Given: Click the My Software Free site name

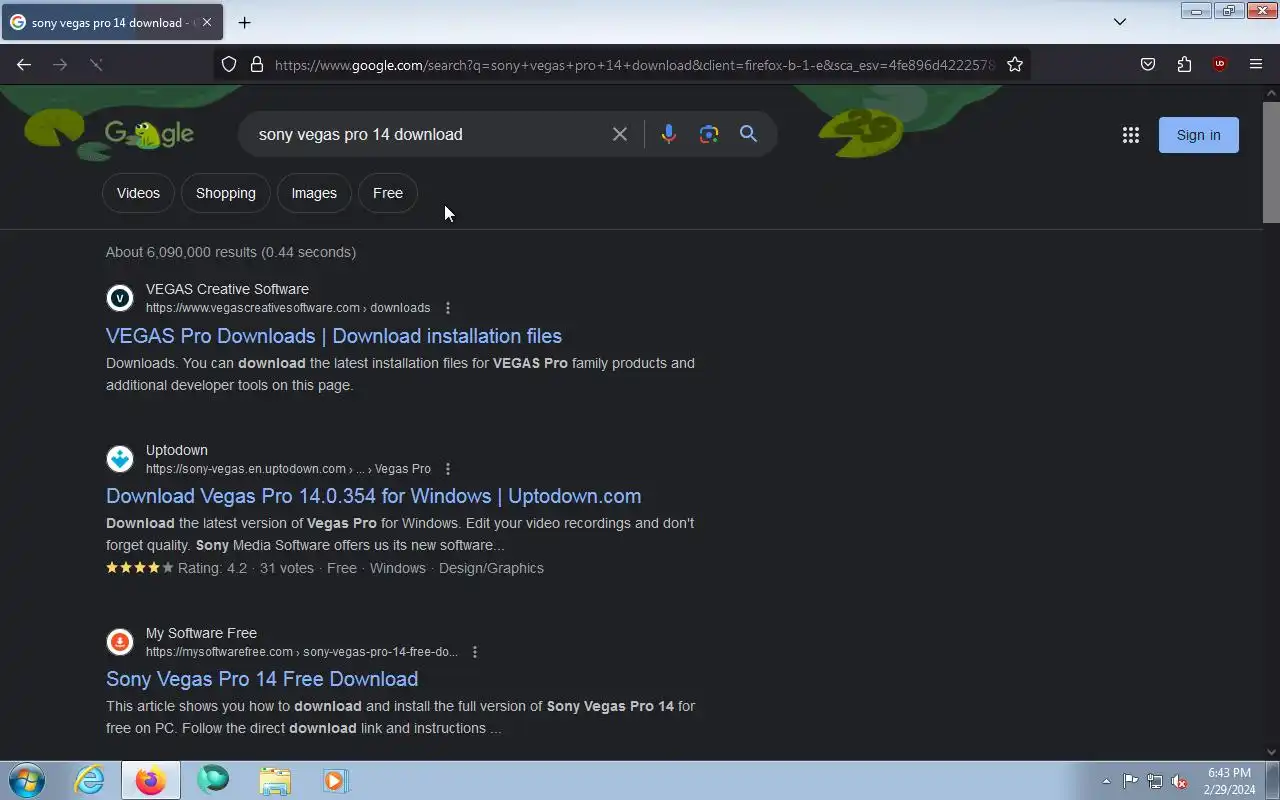Looking at the screenshot, I should [201, 633].
